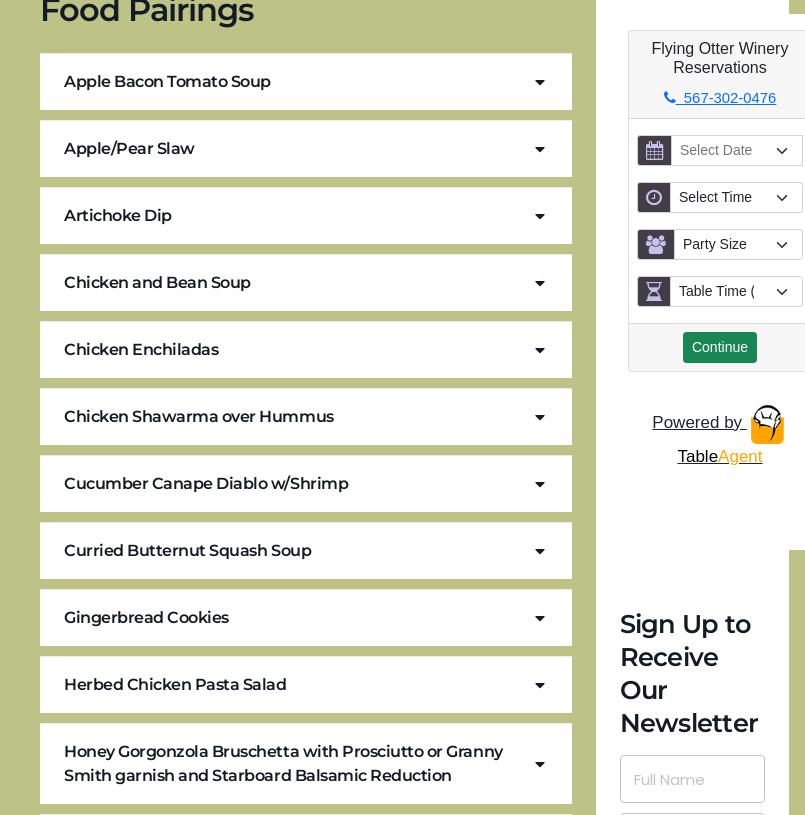Viewport: 805px width, 815px height.
Task: Open the Select Time dropdown
Action: (736, 198)
